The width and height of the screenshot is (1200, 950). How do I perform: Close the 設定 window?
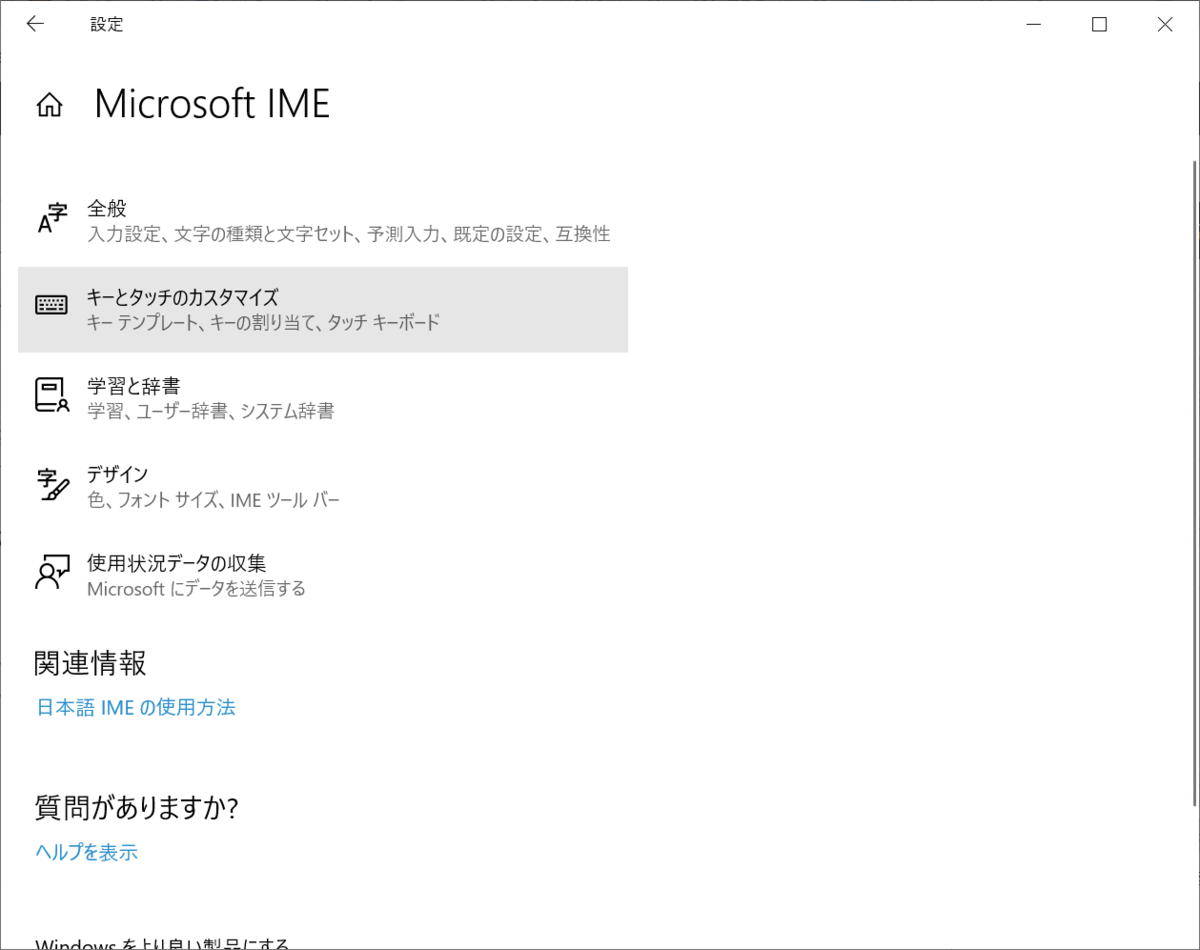pyautogui.click(x=1165, y=25)
